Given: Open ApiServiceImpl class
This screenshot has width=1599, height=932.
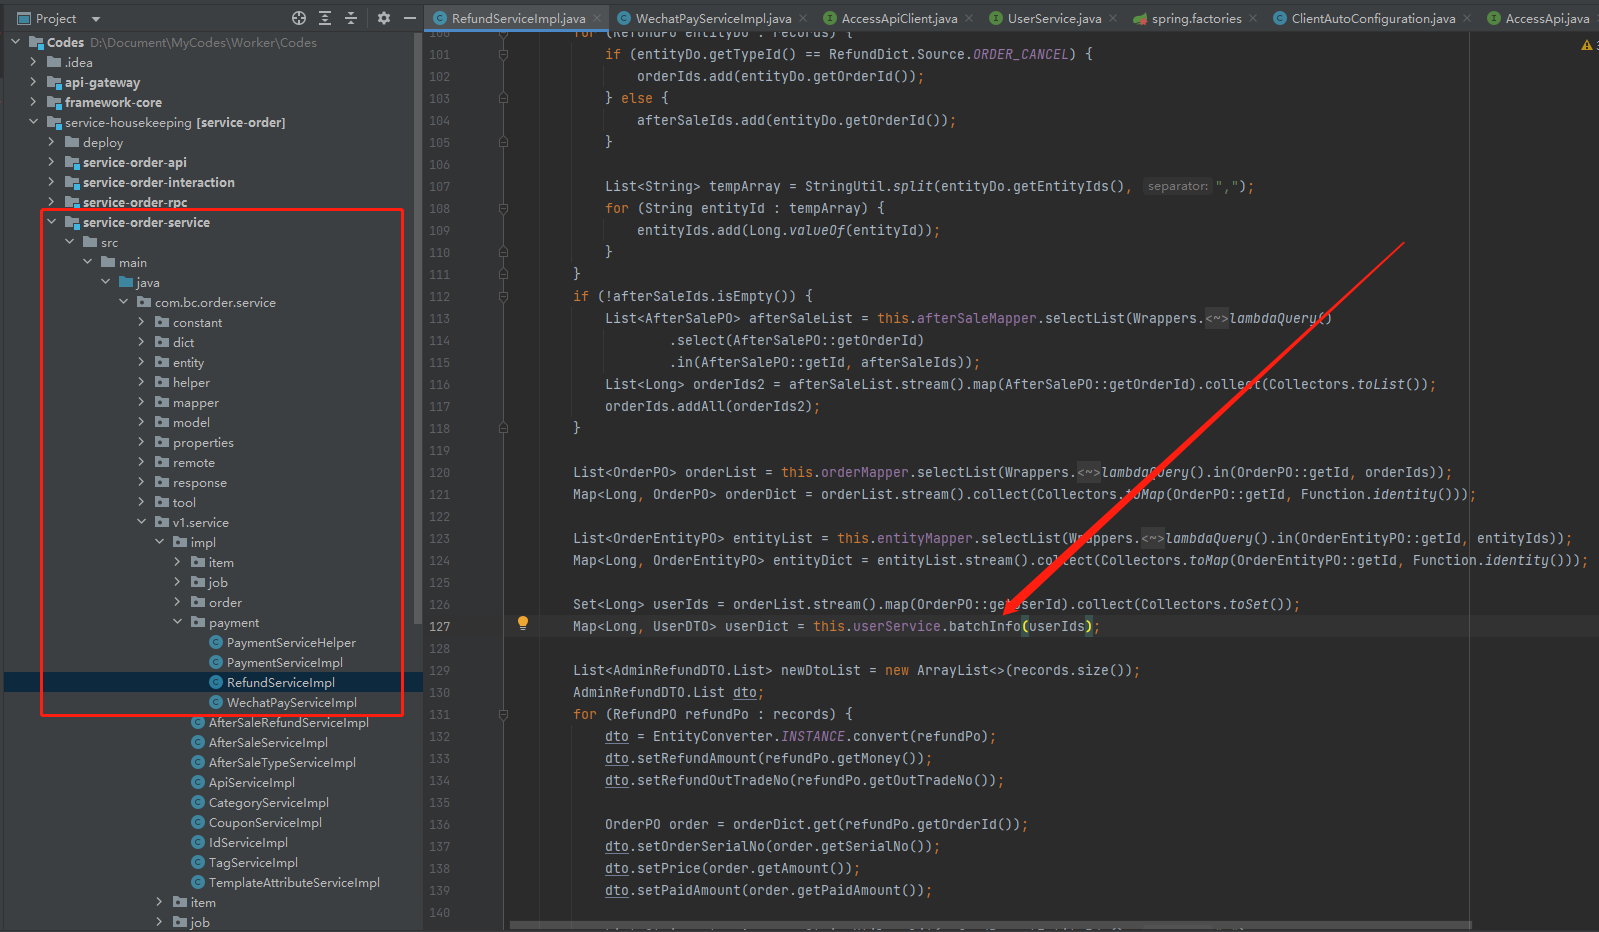Looking at the screenshot, I should point(252,782).
